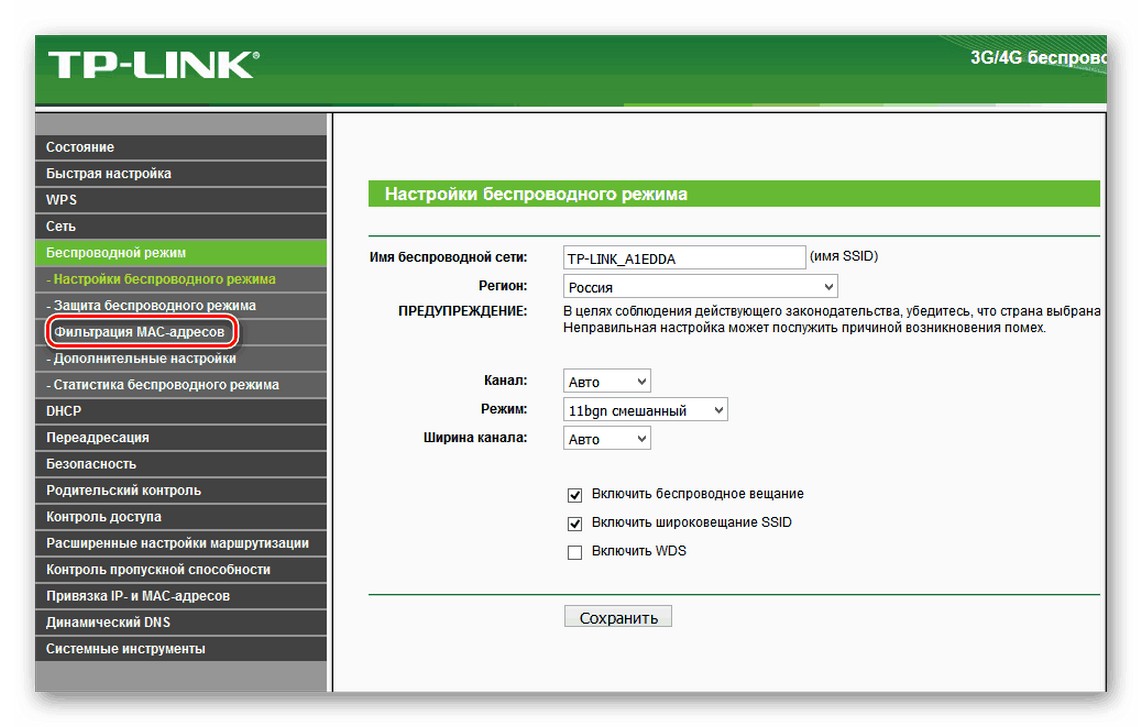Image resolution: width=1142 pixels, height=727 pixels.
Task: Toggle Включить беспроводное вещание checkbox
Action: tap(575, 495)
